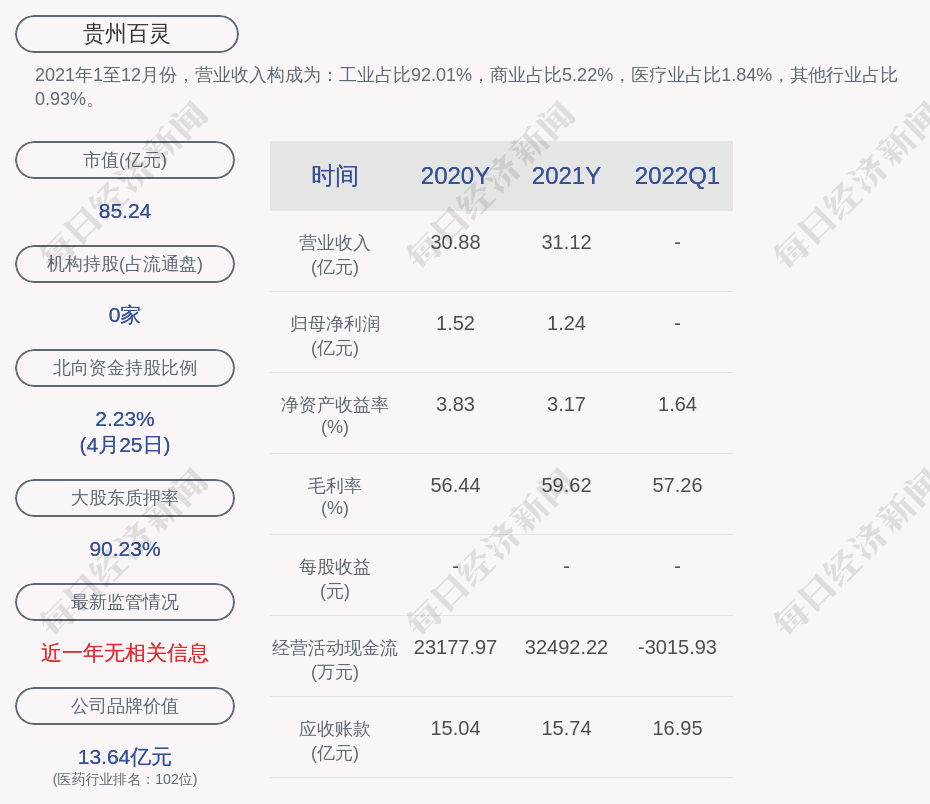Click gross margin value 56.44
The width and height of the screenshot is (930, 804).
(455, 486)
